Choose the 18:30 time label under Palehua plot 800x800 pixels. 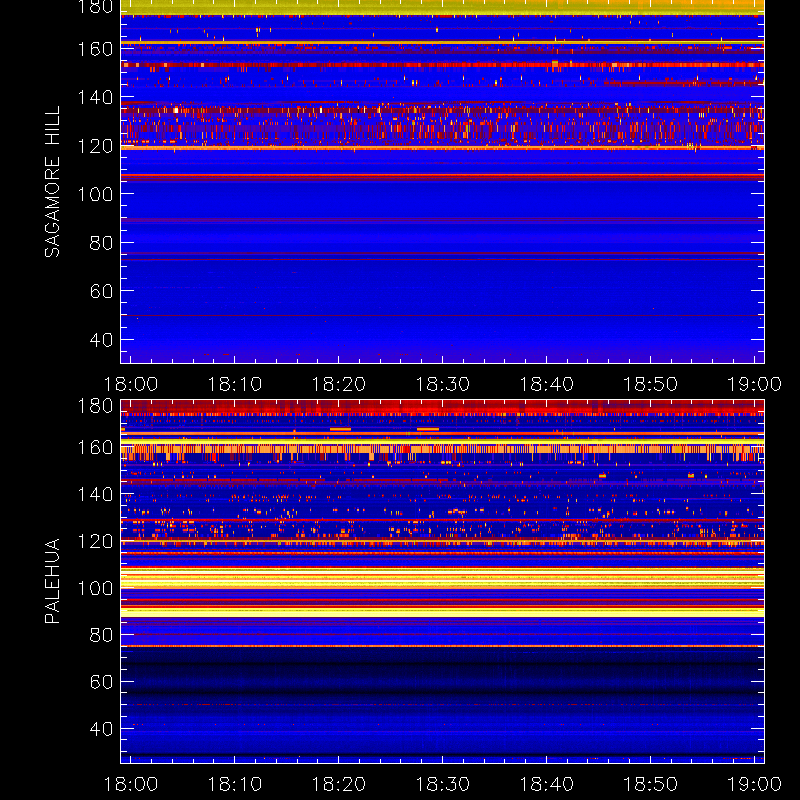pos(442,784)
